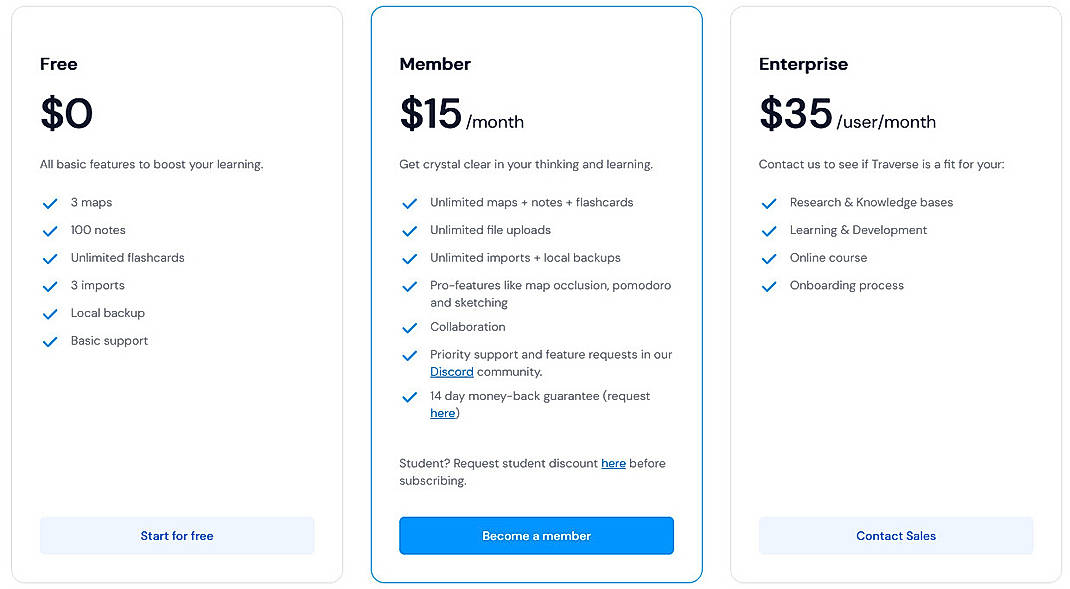
Task: Click the student discount "here" link
Action: coord(613,463)
